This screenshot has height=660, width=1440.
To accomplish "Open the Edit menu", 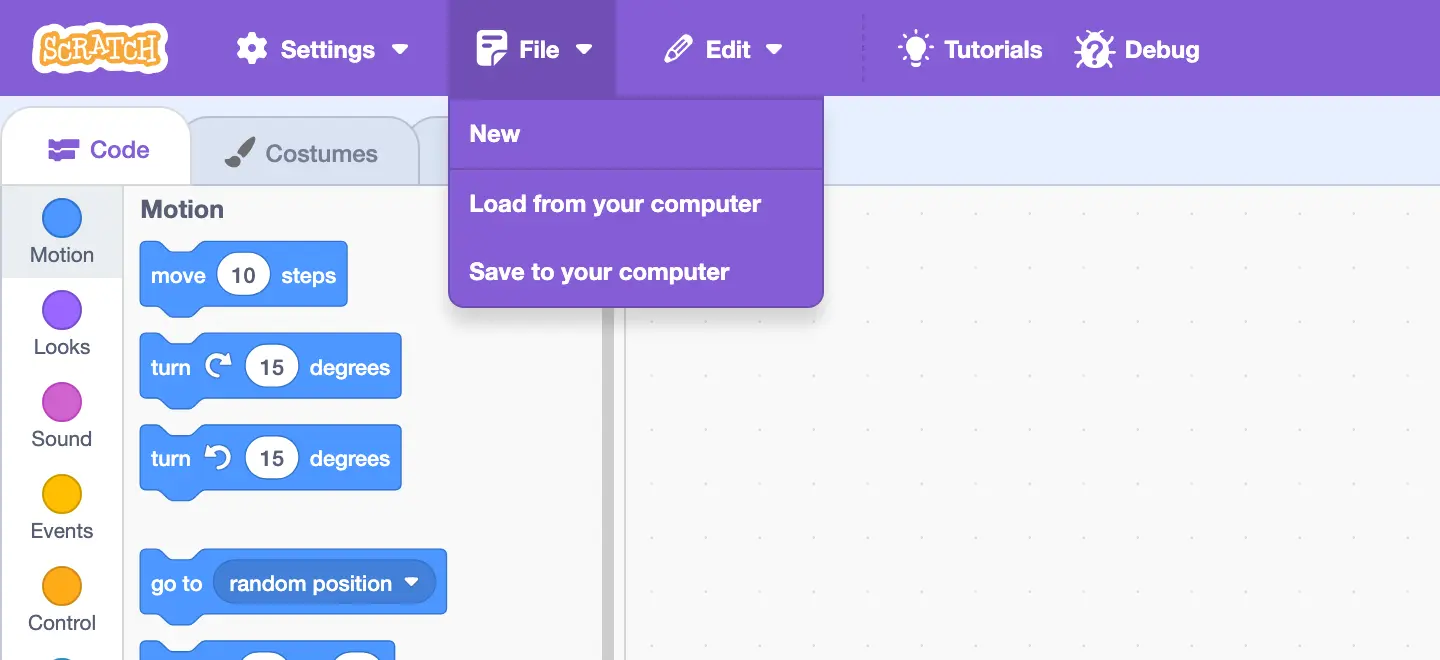I will click(722, 49).
